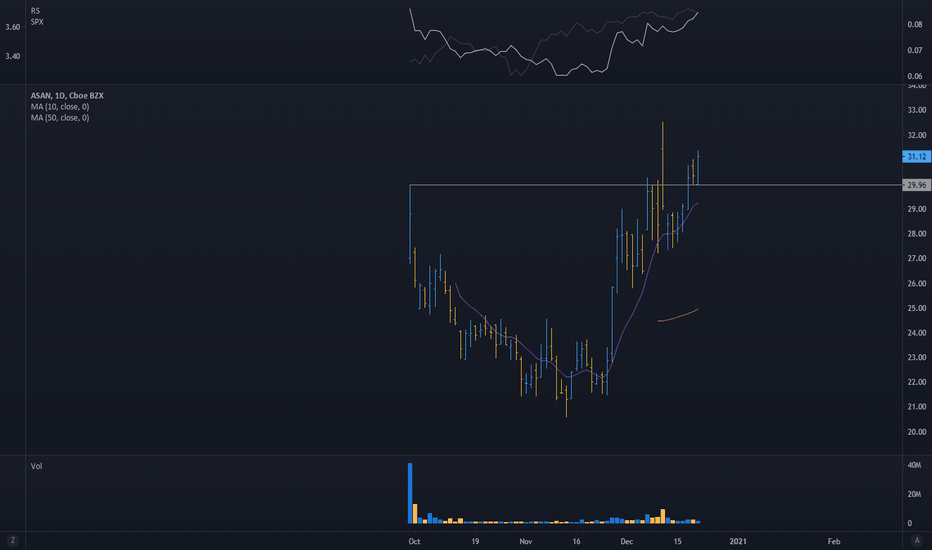Click the Dec date label on time axis
932x550 pixels.
pos(626,541)
